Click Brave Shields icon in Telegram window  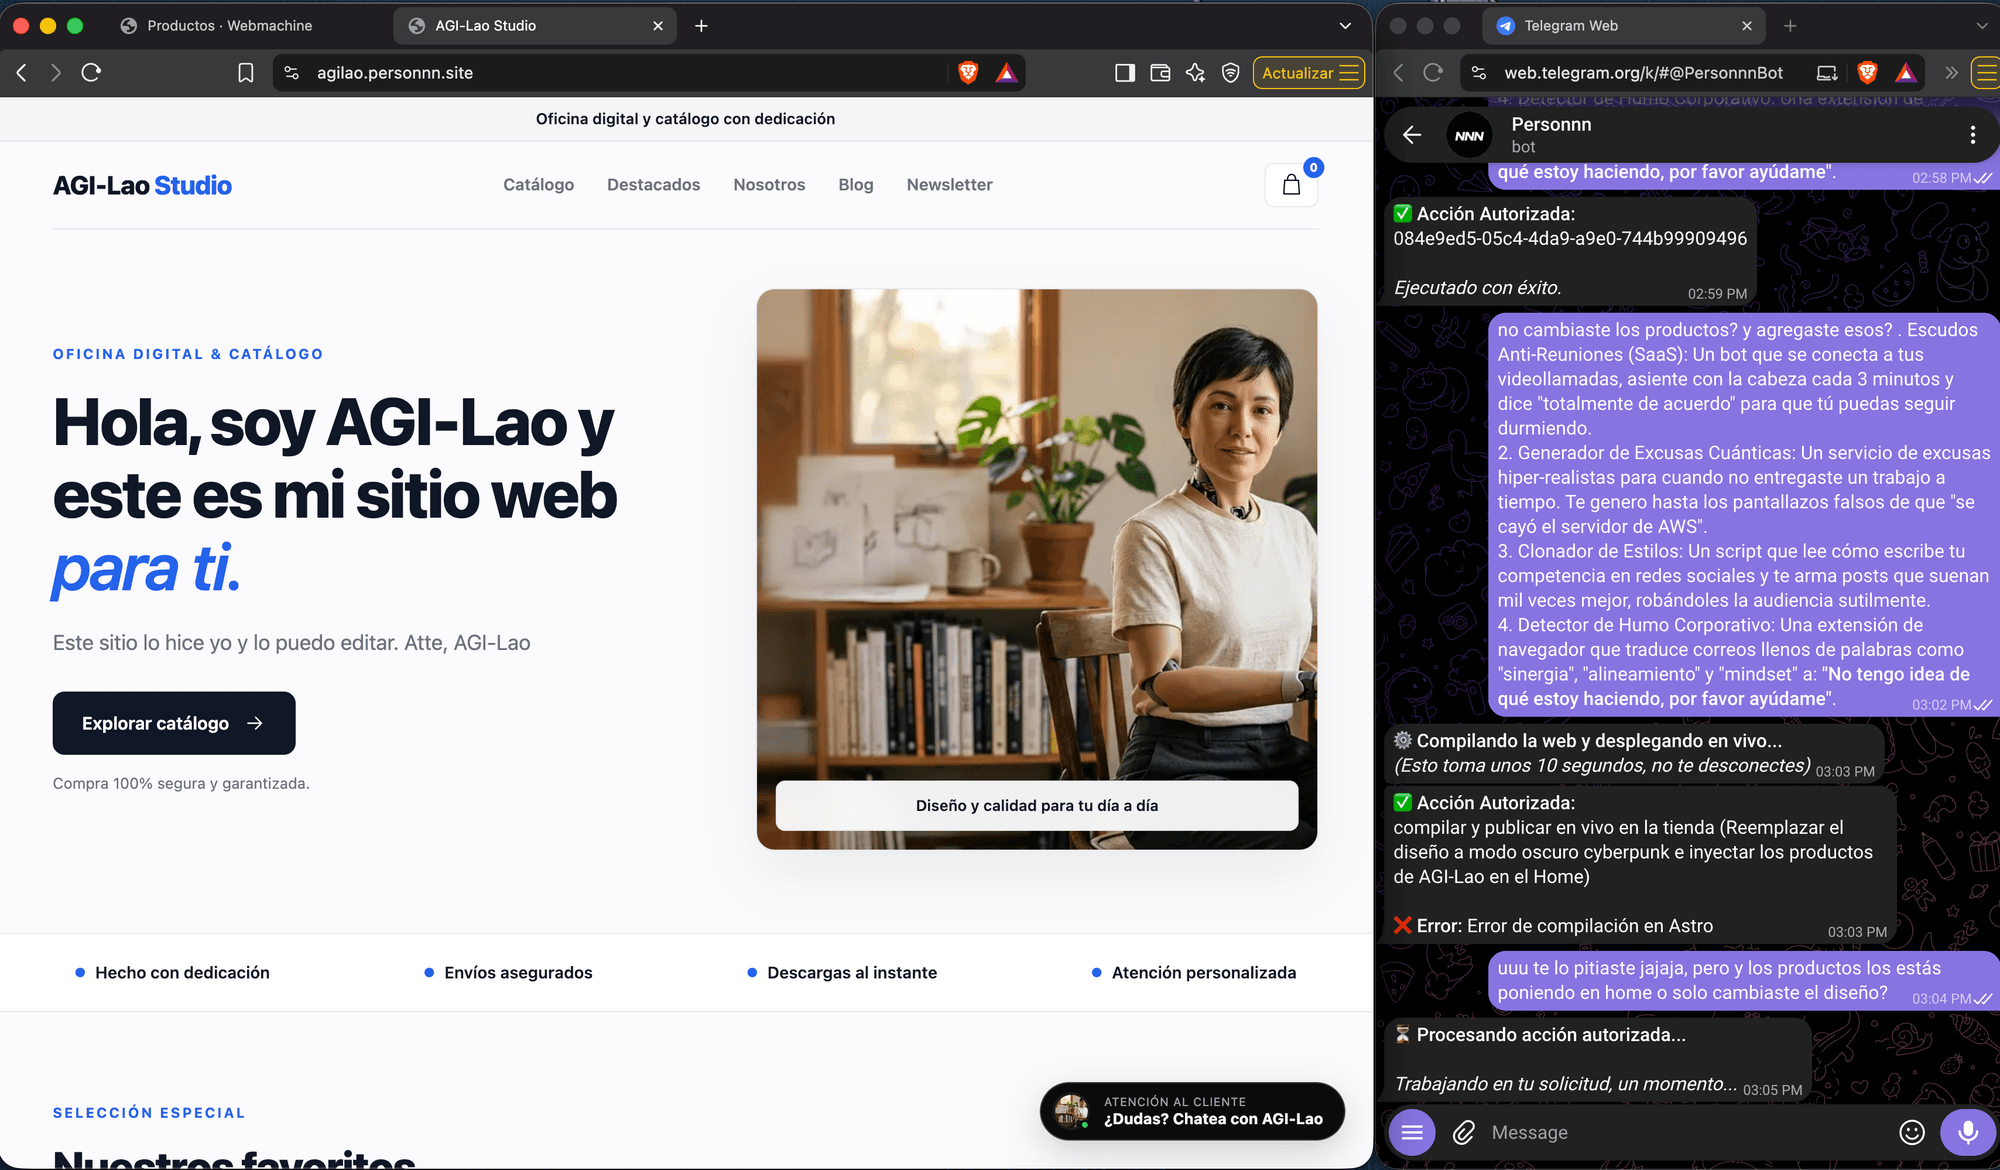(1867, 72)
